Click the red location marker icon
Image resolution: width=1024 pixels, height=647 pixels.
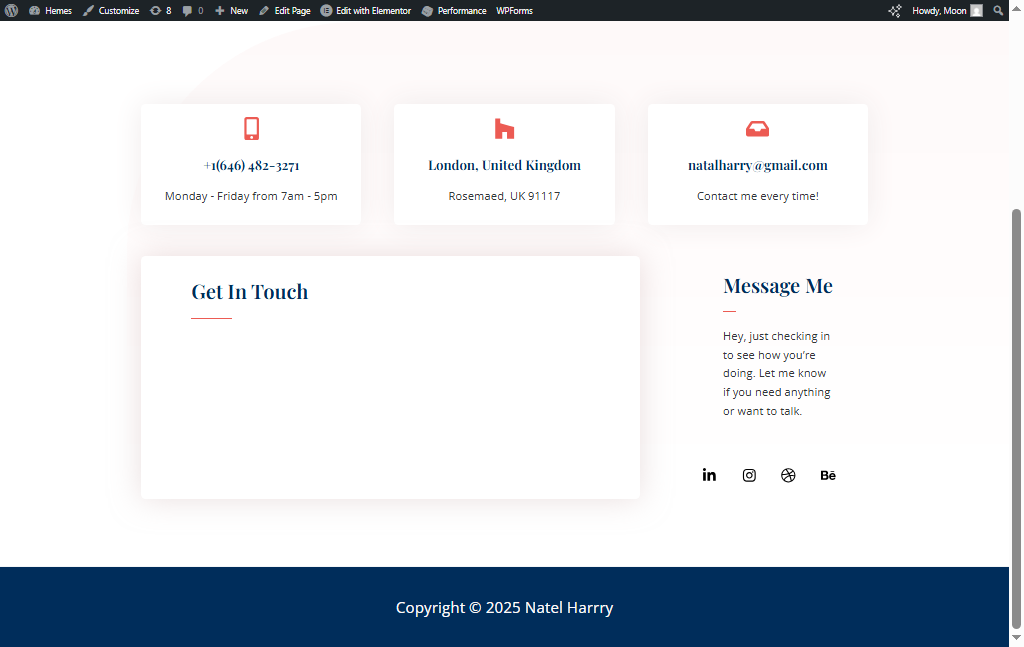pos(504,128)
